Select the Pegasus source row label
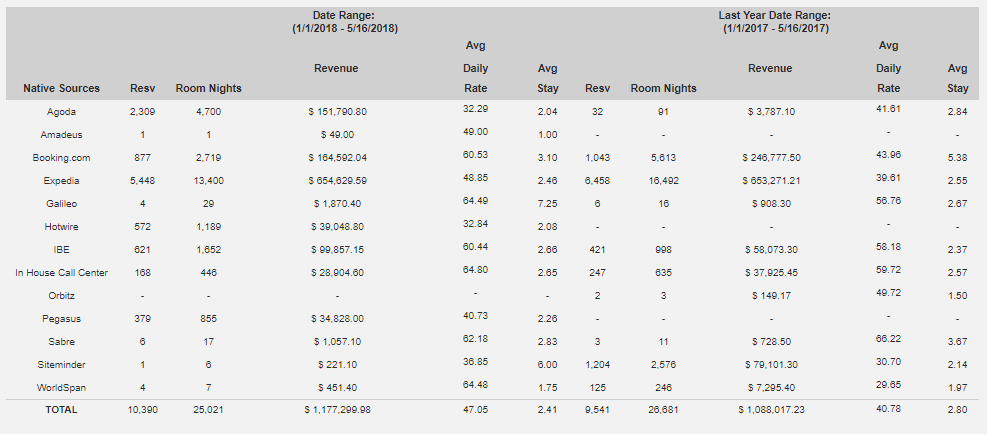The image size is (987, 434). 62,319
